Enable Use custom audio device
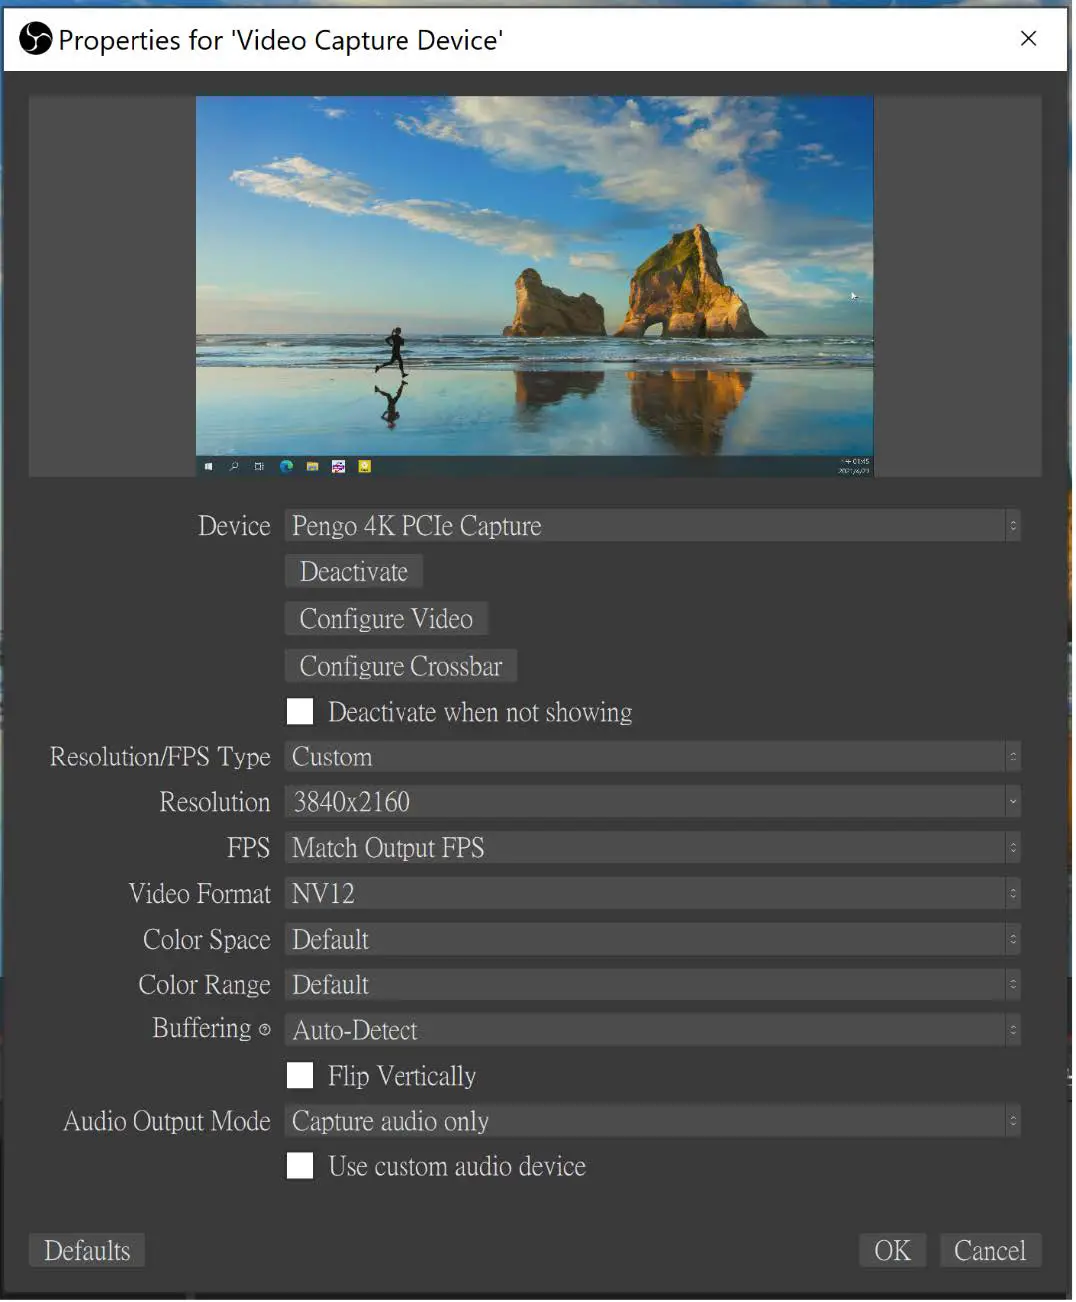The height and width of the screenshot is (1302, 1076). click(300, 1168)
